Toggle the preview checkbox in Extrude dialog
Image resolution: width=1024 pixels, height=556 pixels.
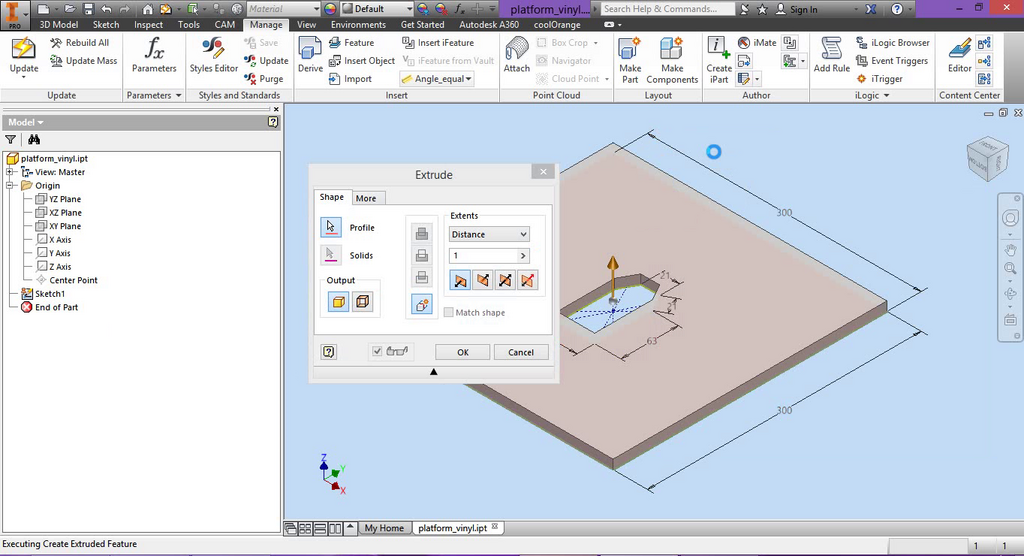coord(377,352)
